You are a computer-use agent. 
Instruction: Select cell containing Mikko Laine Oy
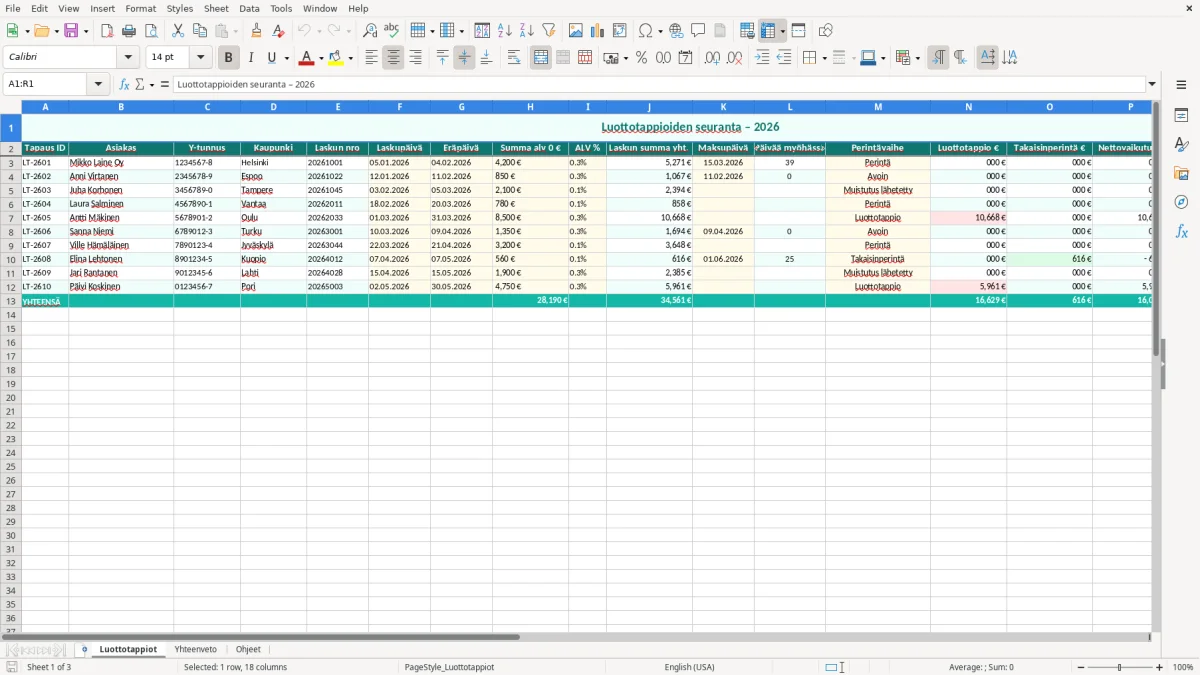121,162
